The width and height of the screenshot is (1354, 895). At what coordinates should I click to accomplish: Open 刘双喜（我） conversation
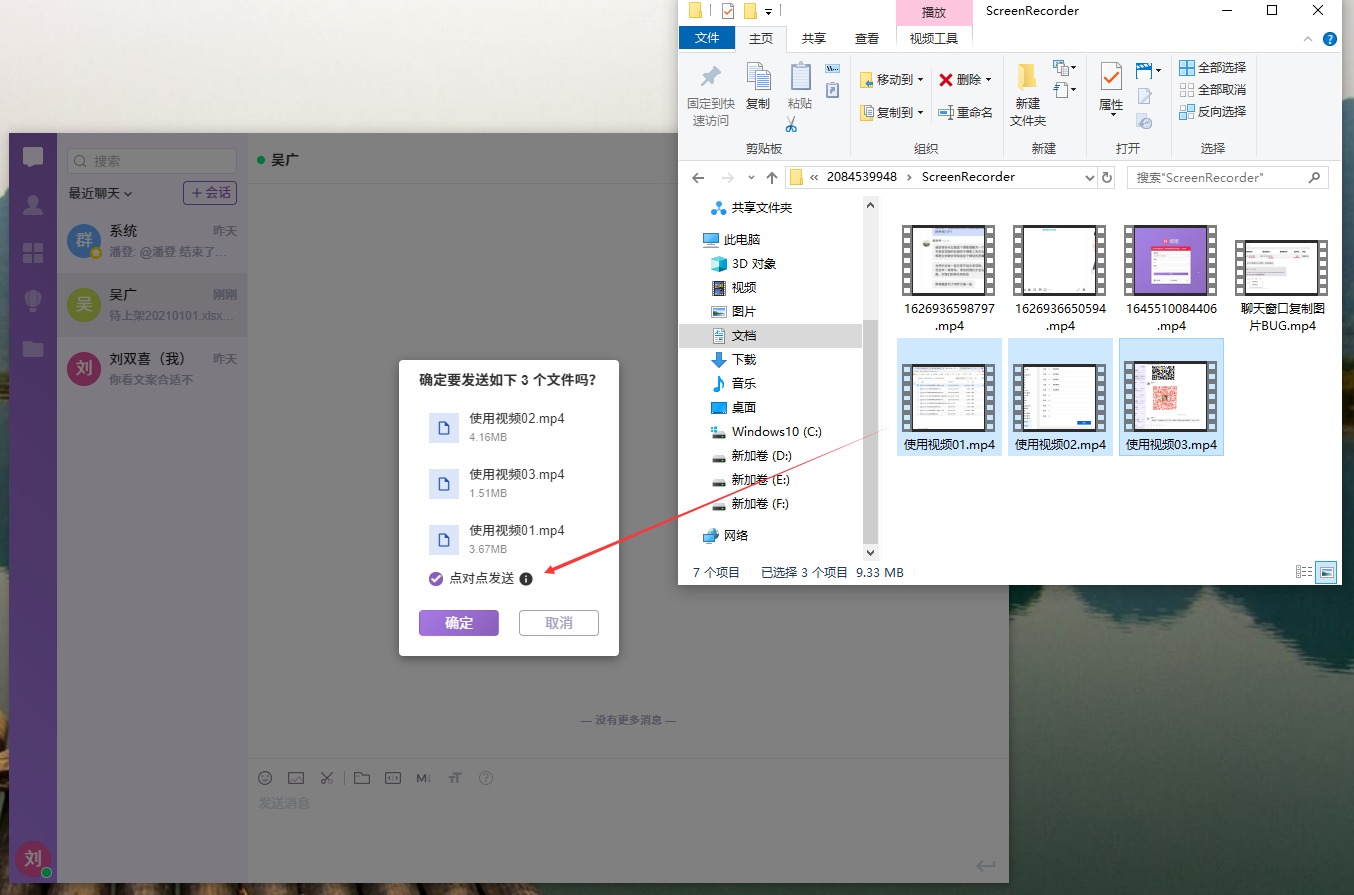click(152, 369)
